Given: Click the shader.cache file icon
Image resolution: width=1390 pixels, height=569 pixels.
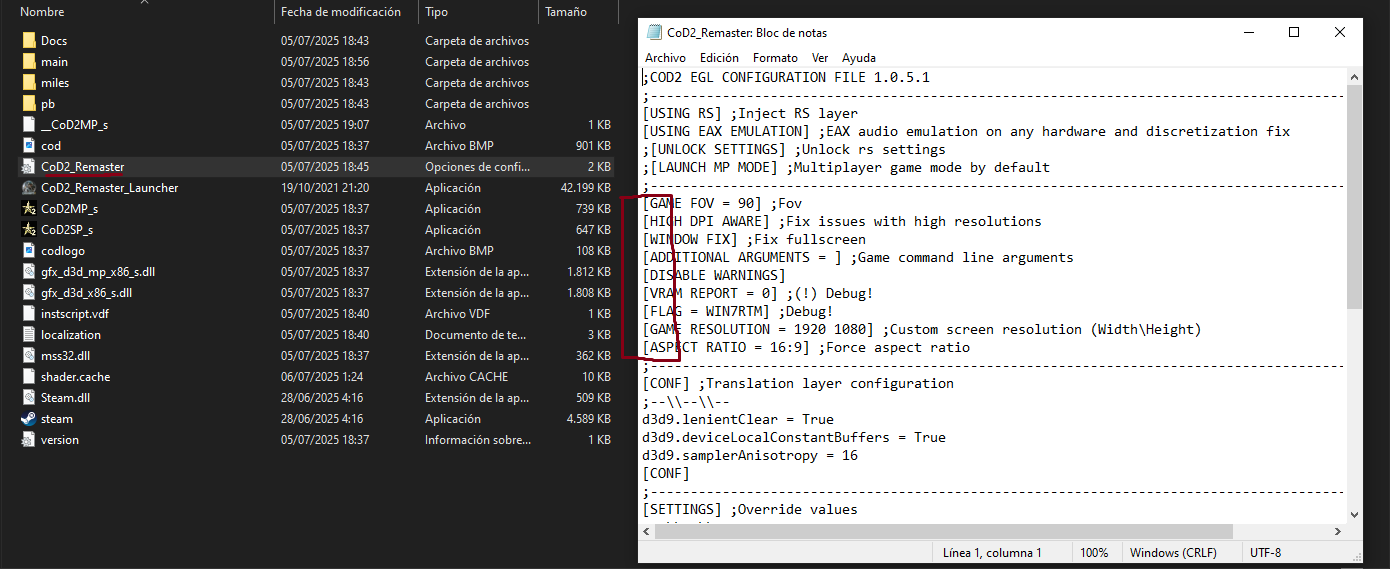Looking at the screenshot, I should click(x=29, y=377).
